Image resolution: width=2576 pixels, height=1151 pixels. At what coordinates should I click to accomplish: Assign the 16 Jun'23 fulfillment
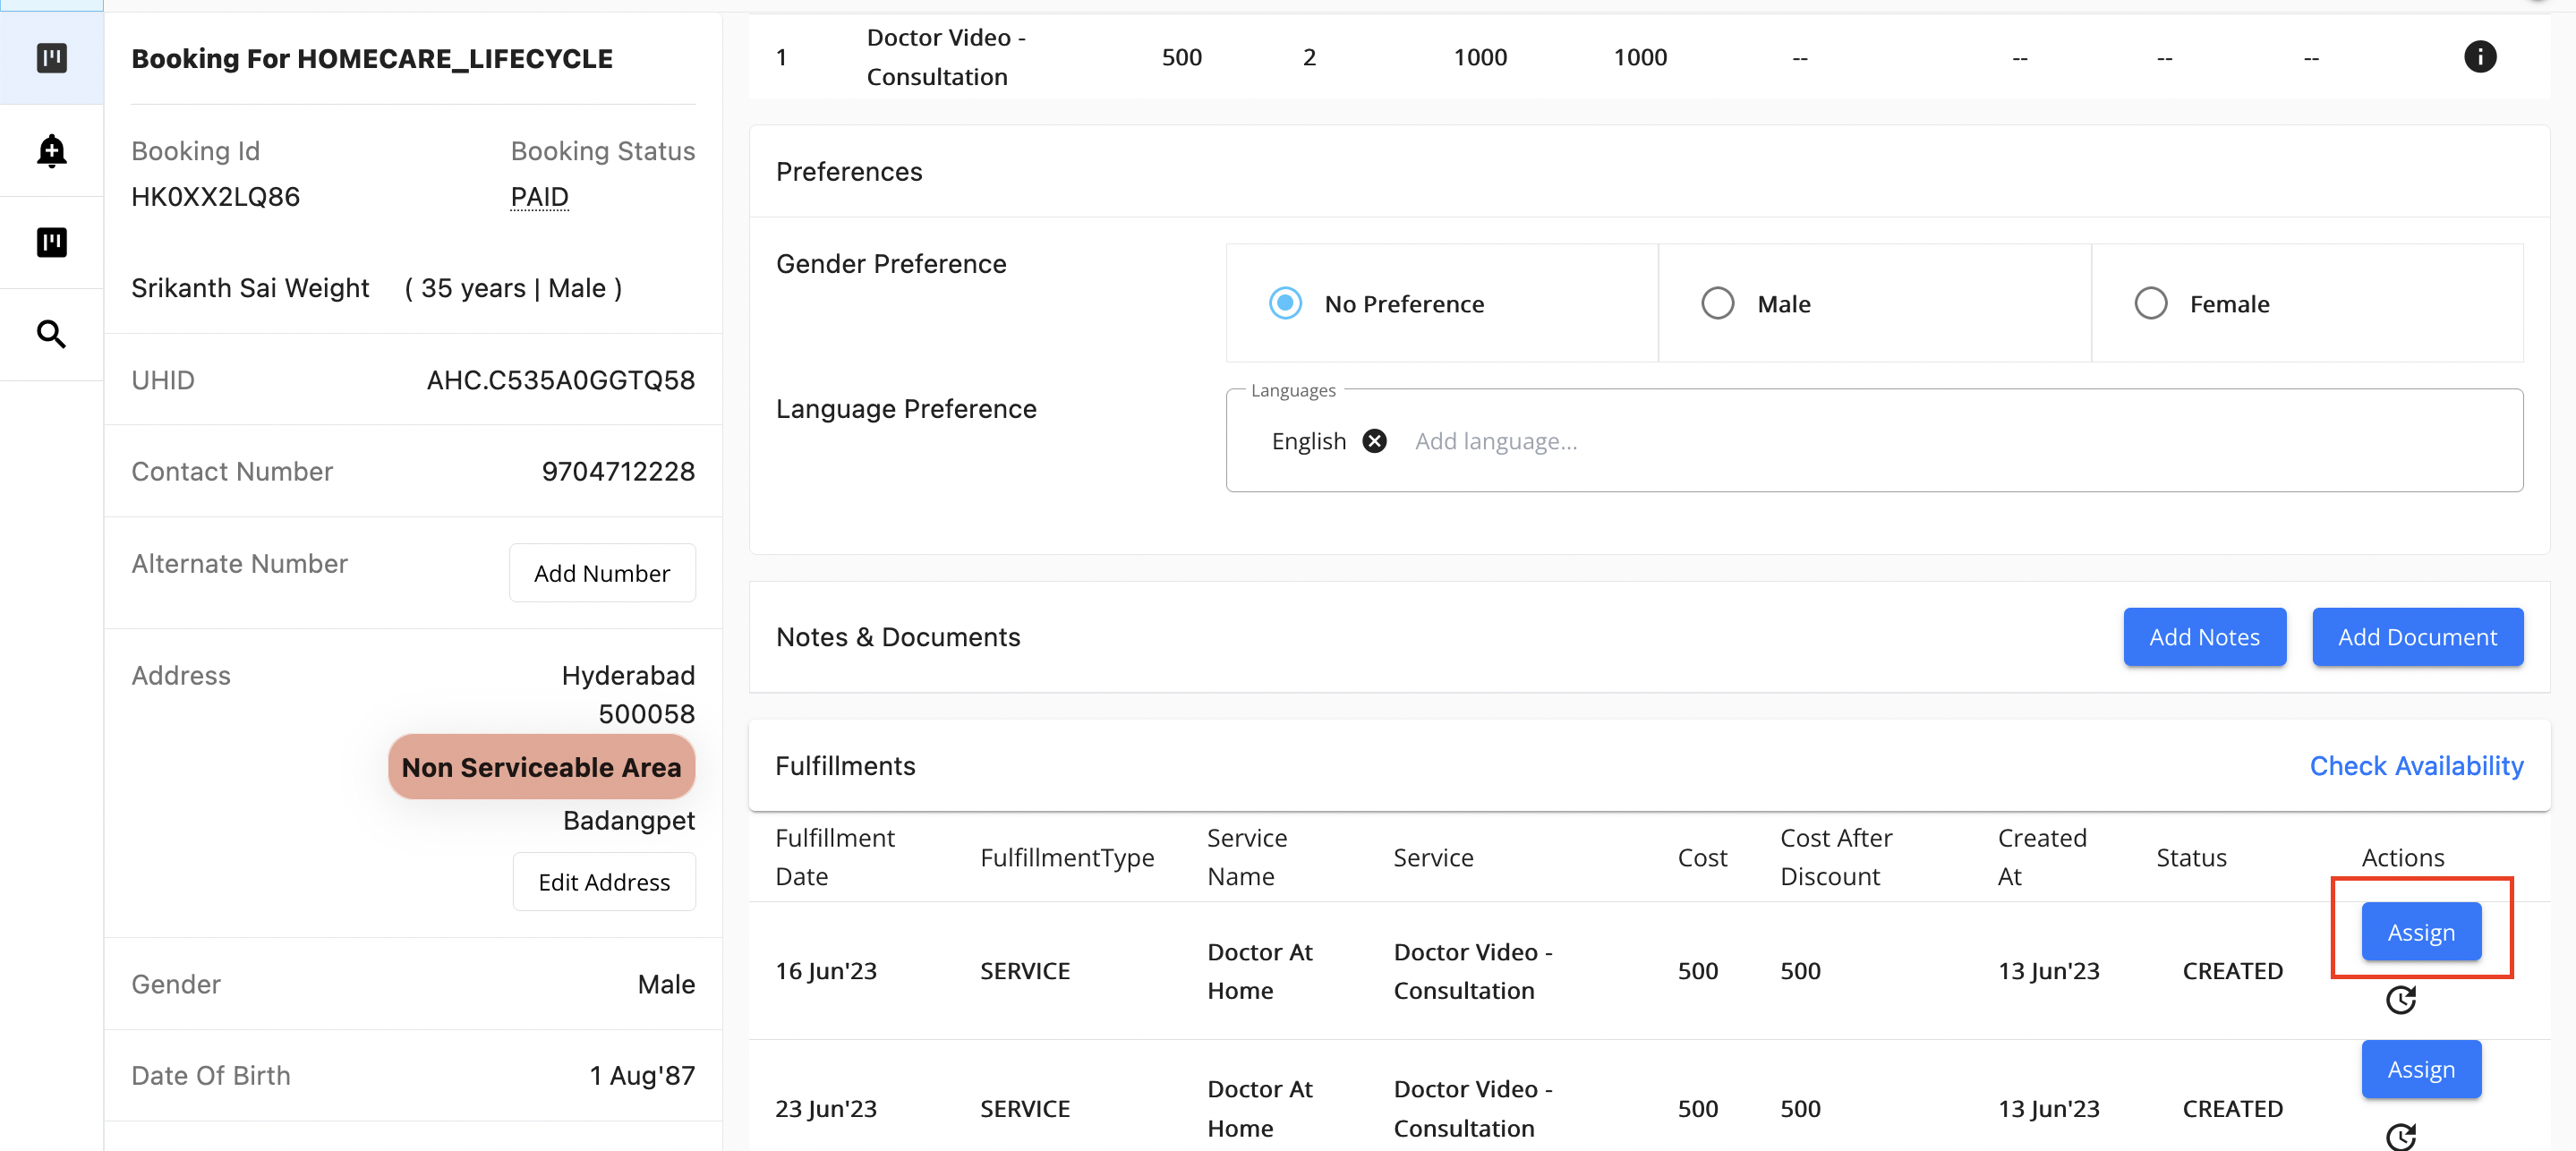point(2421,932)
